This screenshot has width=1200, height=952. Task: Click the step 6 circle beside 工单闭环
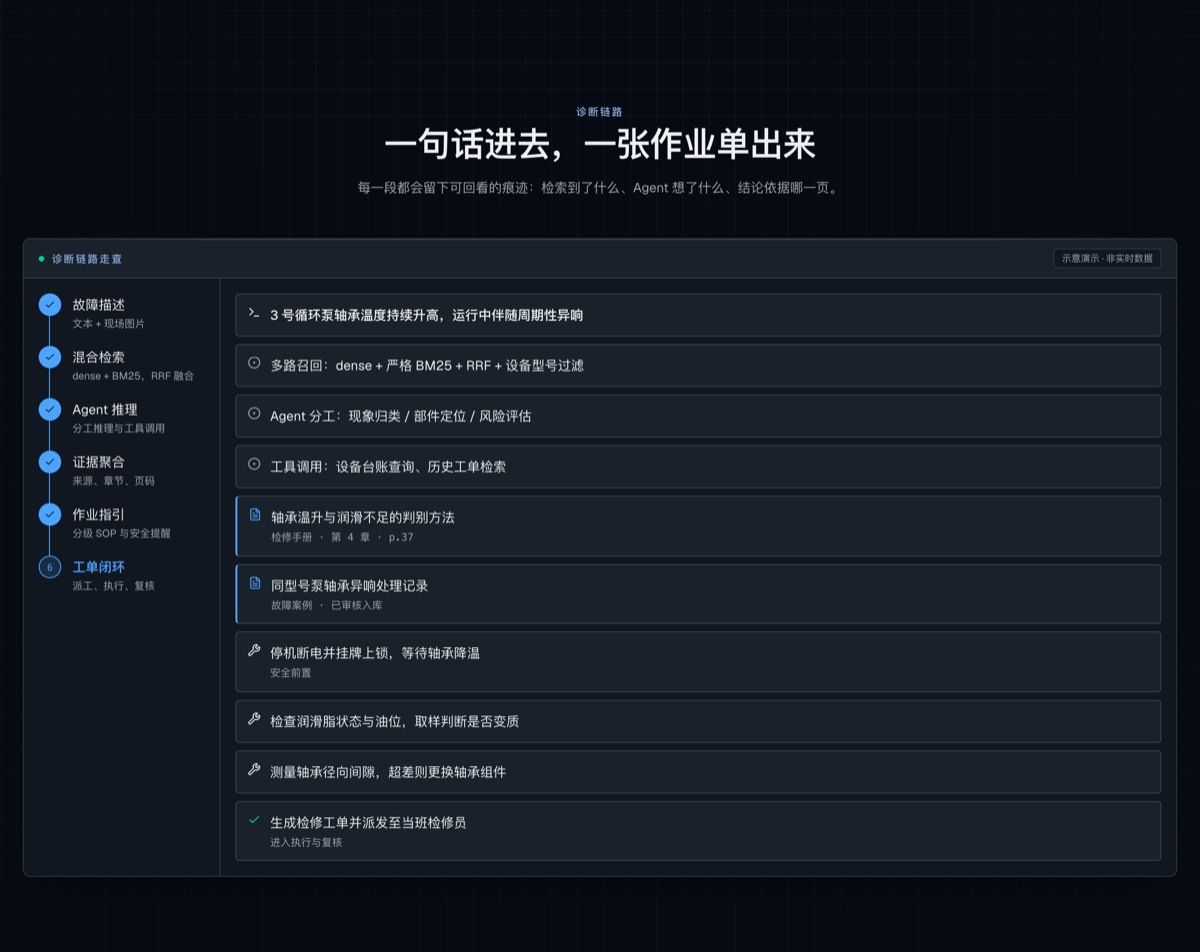click(x=50, y=567)
